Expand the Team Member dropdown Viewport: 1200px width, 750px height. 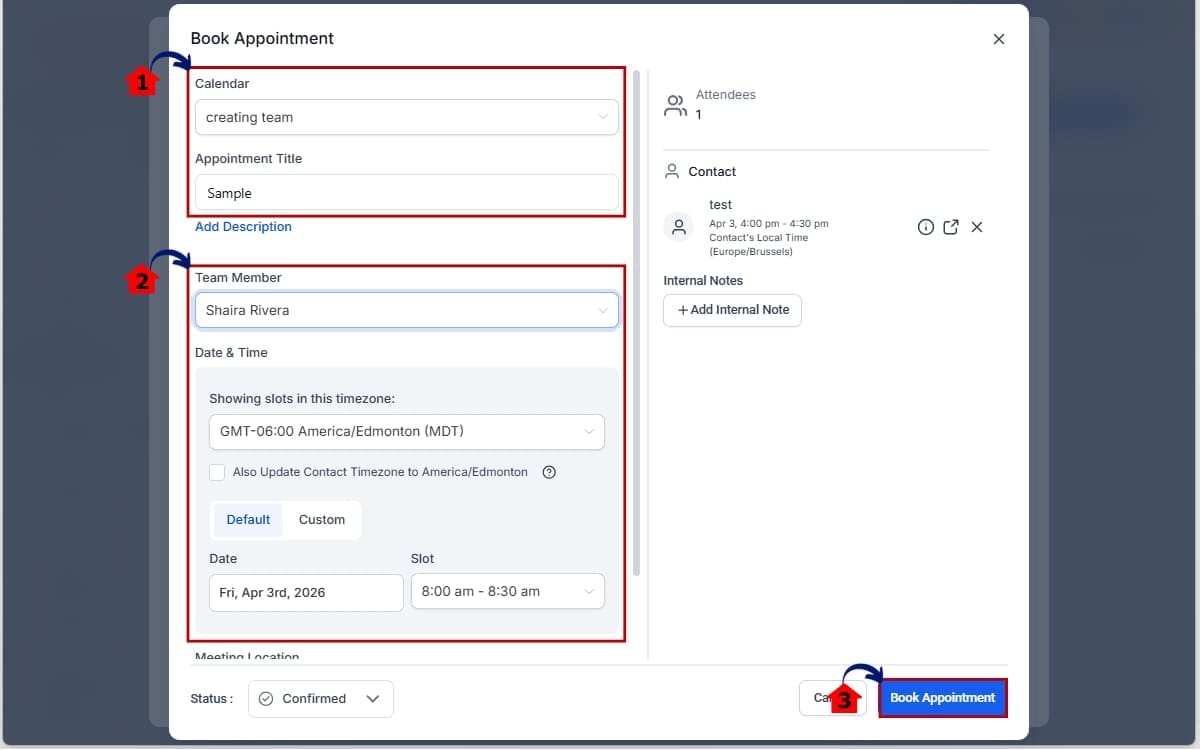click(406, 310)
